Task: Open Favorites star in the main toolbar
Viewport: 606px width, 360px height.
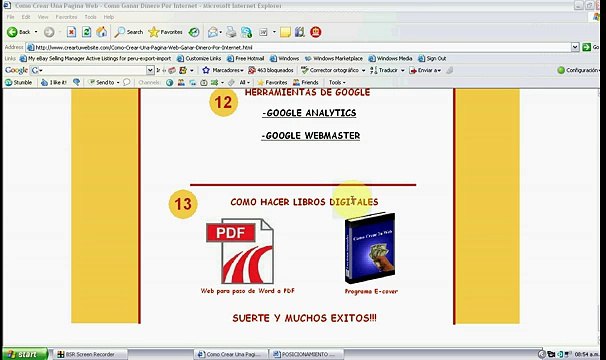Action: (x=165, y=32)
